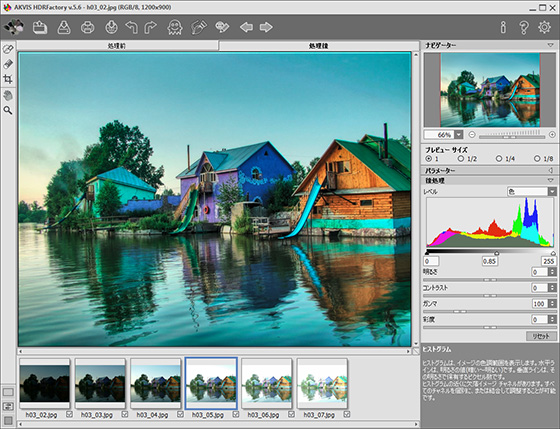Switch to the 処理後 (After) tab

point(319,46)
